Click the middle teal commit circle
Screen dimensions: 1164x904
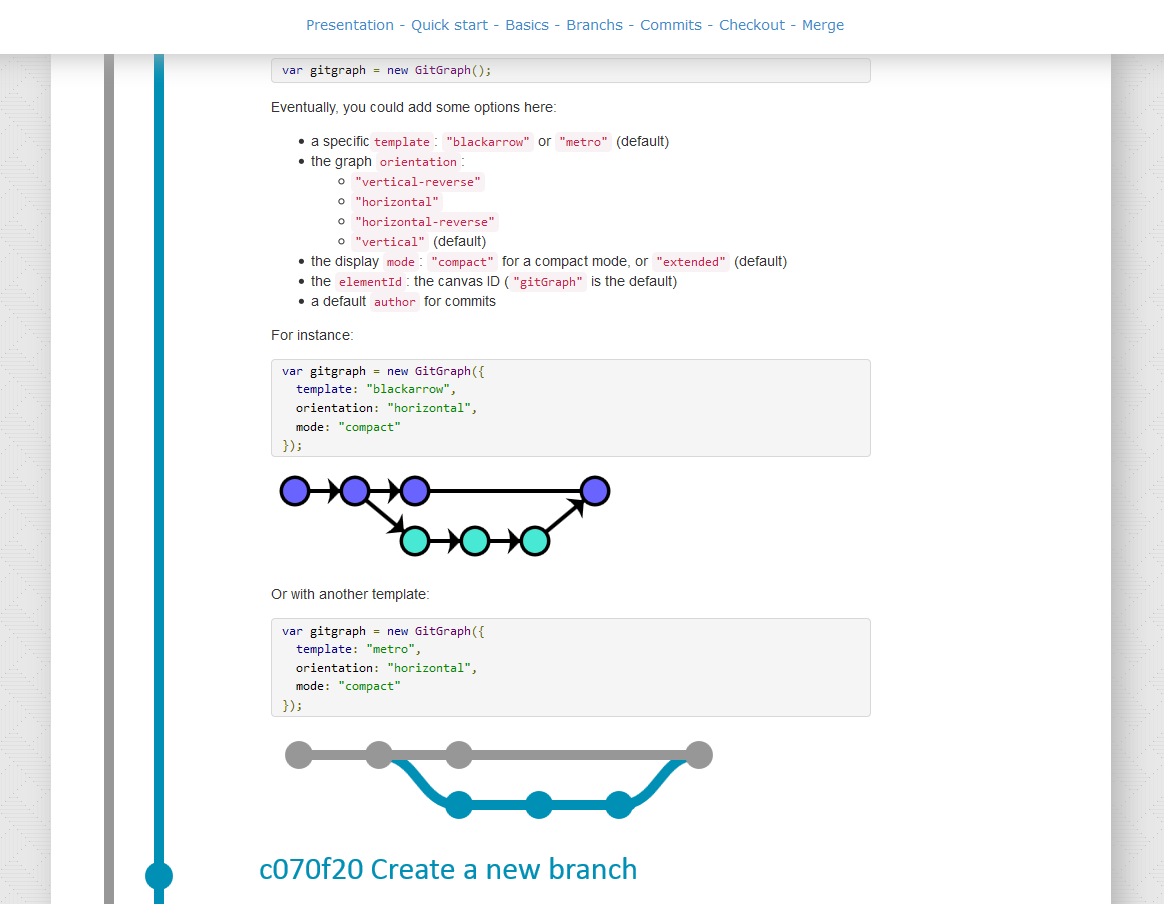[x=474, y=540]
